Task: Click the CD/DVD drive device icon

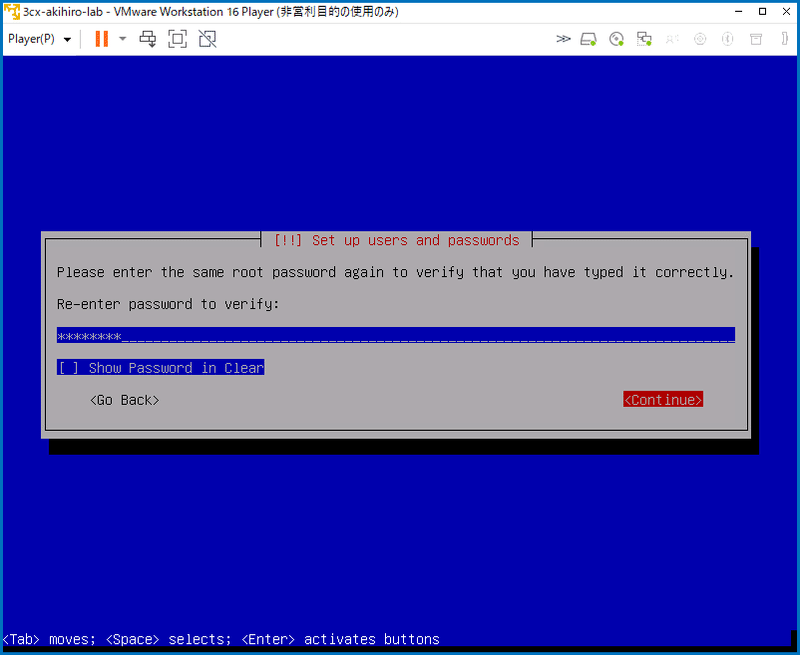Action: pos(616,39)
